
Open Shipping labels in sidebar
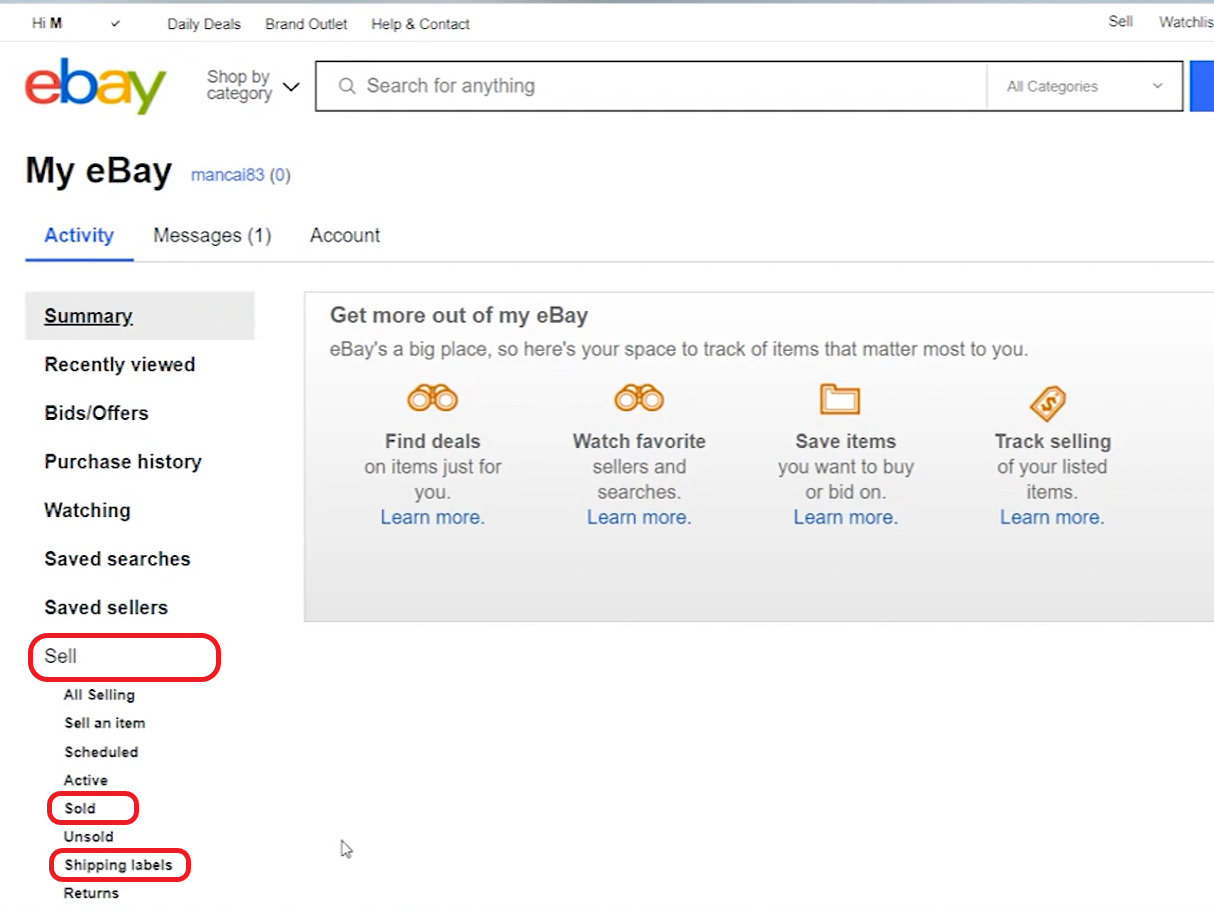pos(118,865)
